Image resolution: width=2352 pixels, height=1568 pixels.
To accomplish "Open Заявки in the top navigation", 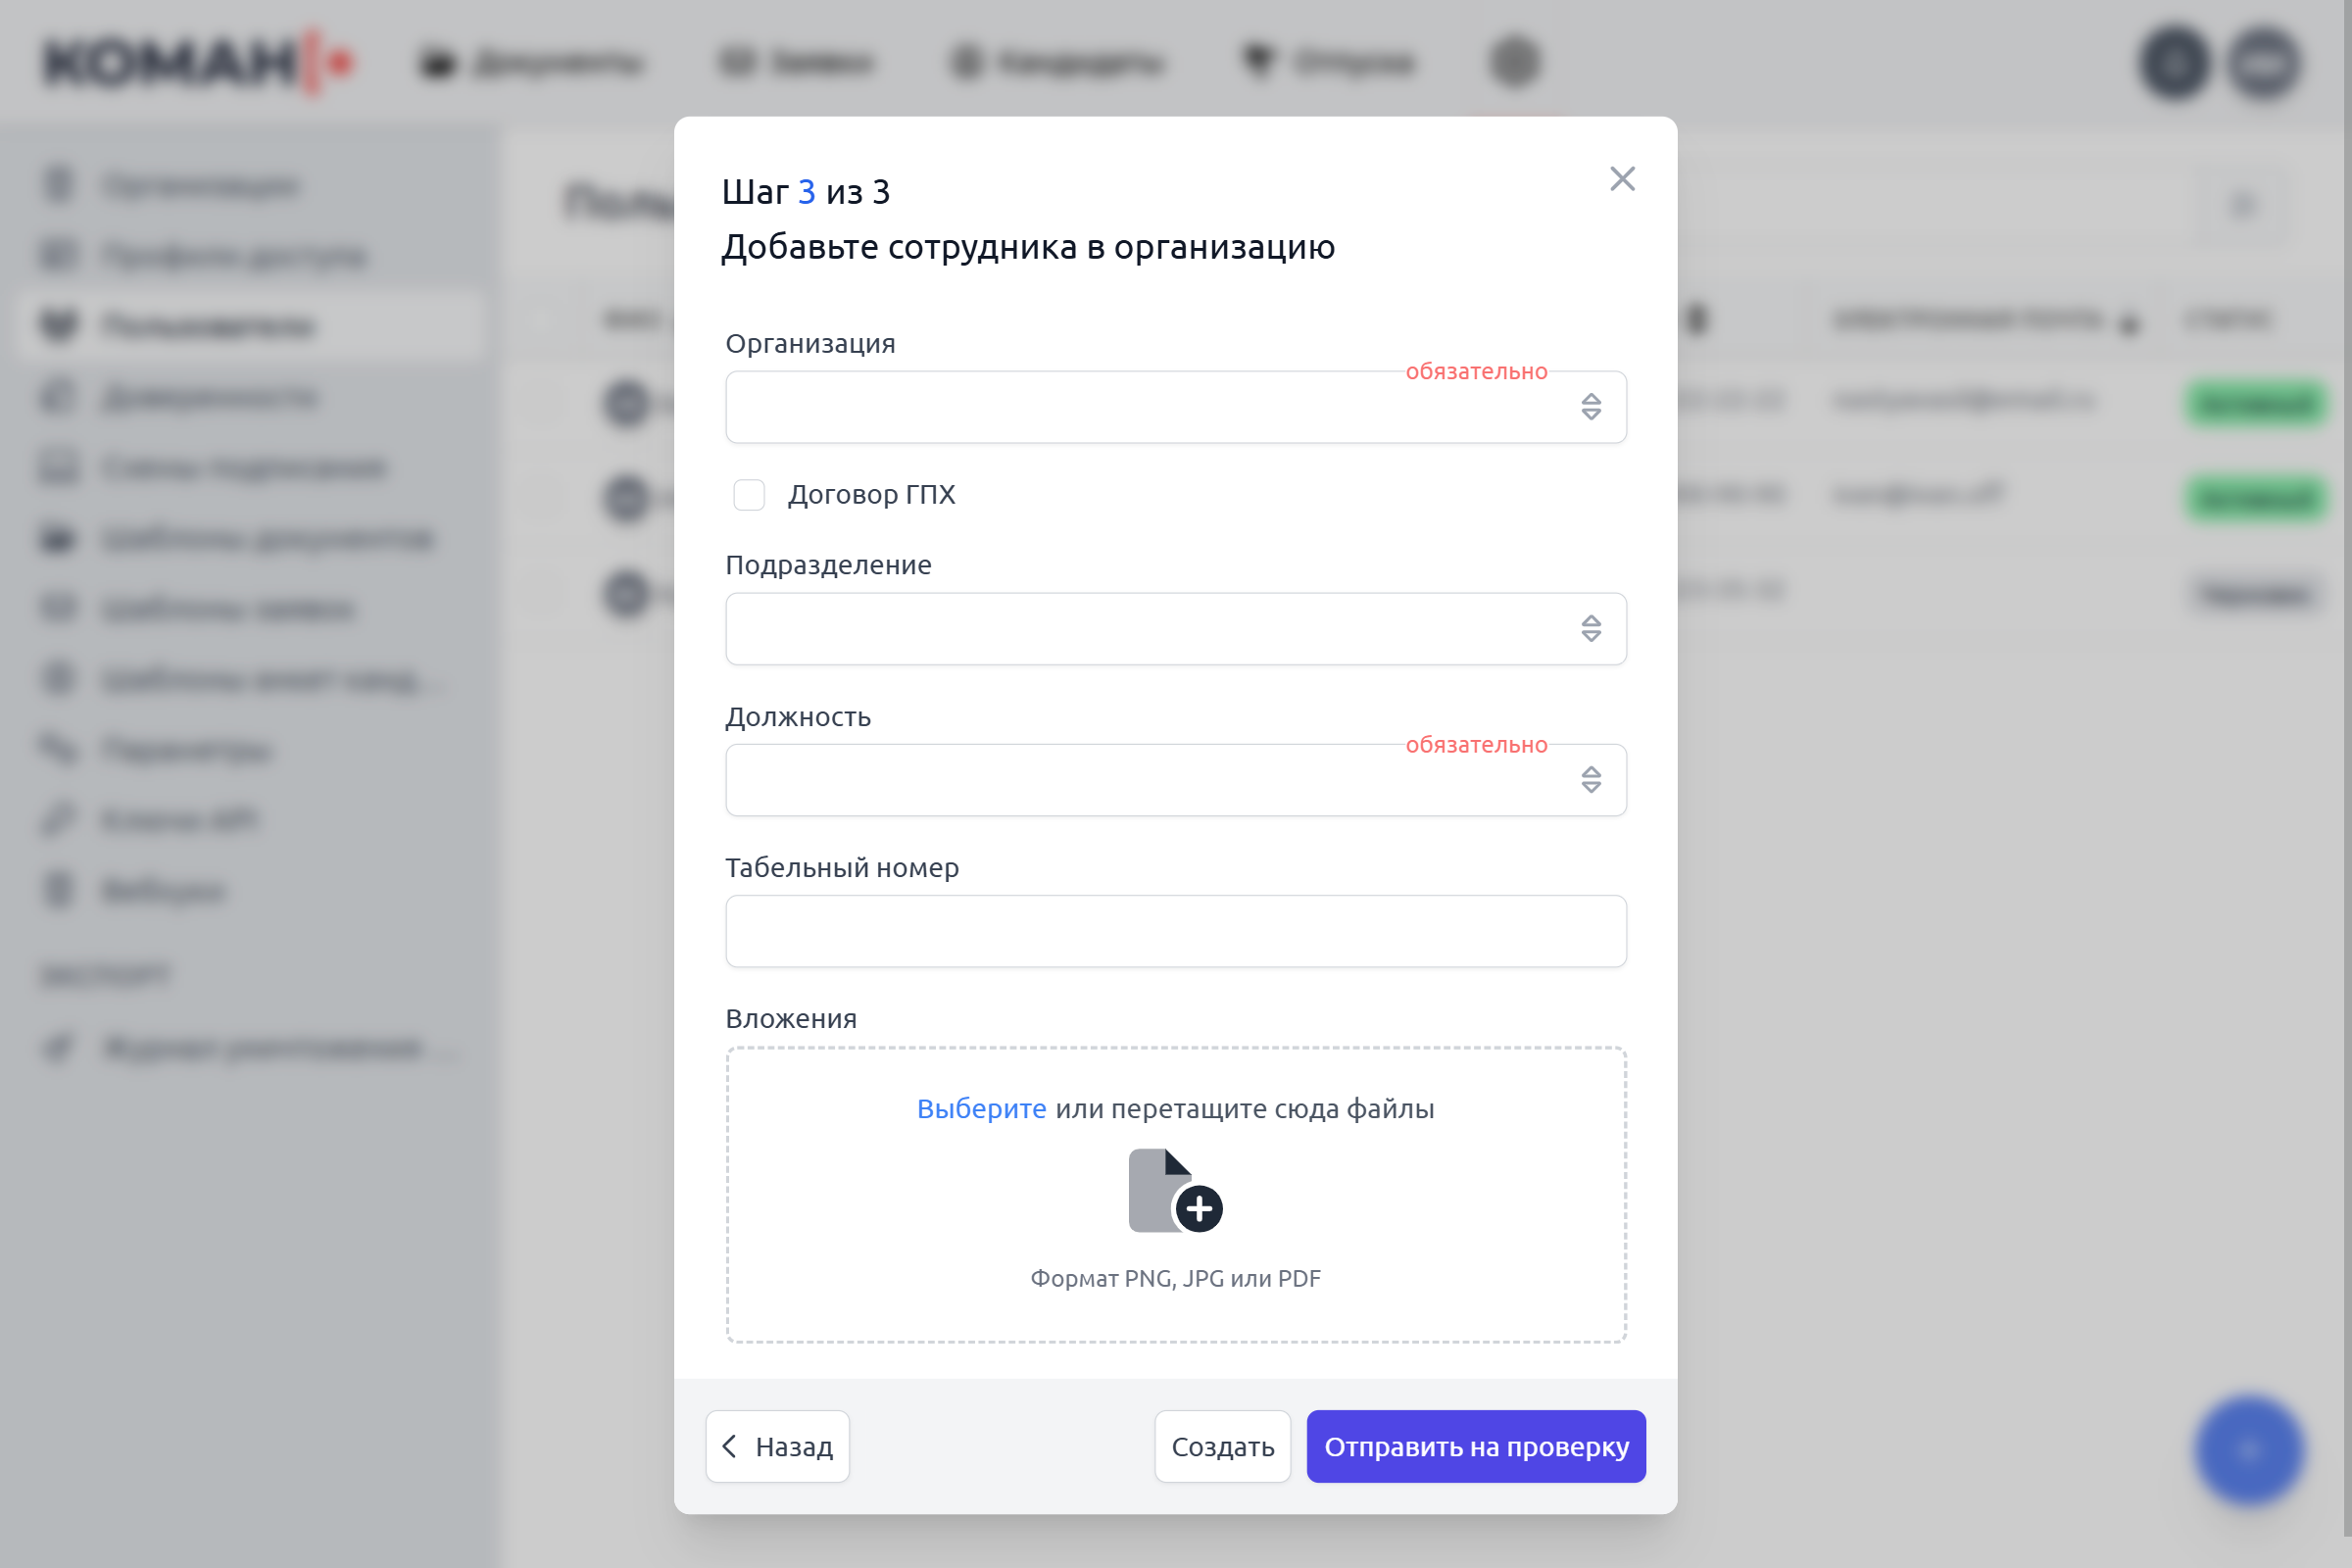I will point(797,62).
